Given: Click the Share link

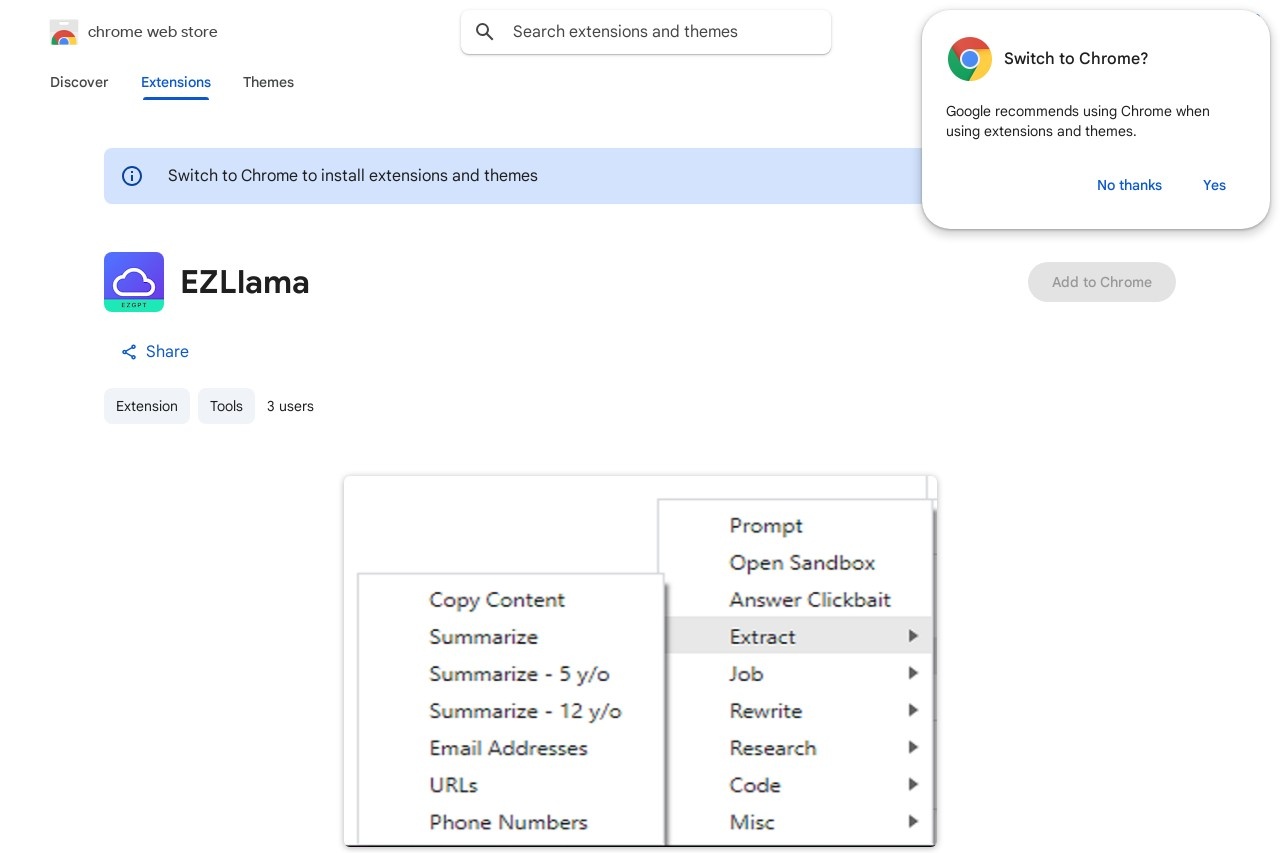Looking at the screenshot, I should click(155, 352).
